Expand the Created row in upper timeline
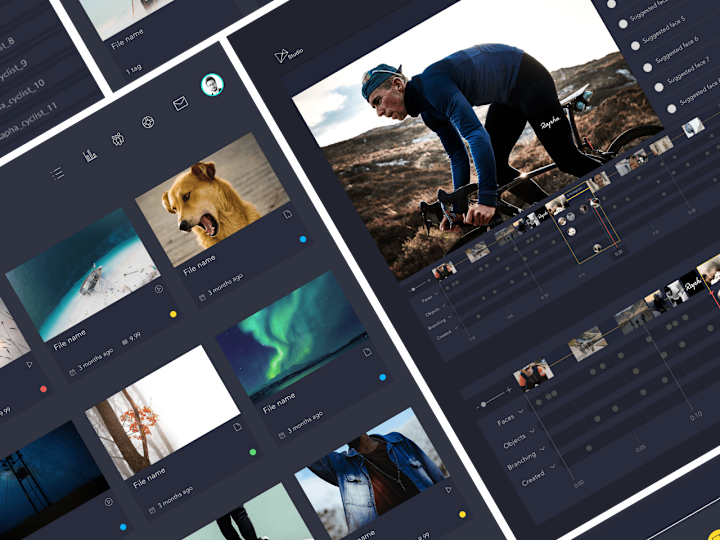Screen dimensions: 720x540 coord(456,327)
